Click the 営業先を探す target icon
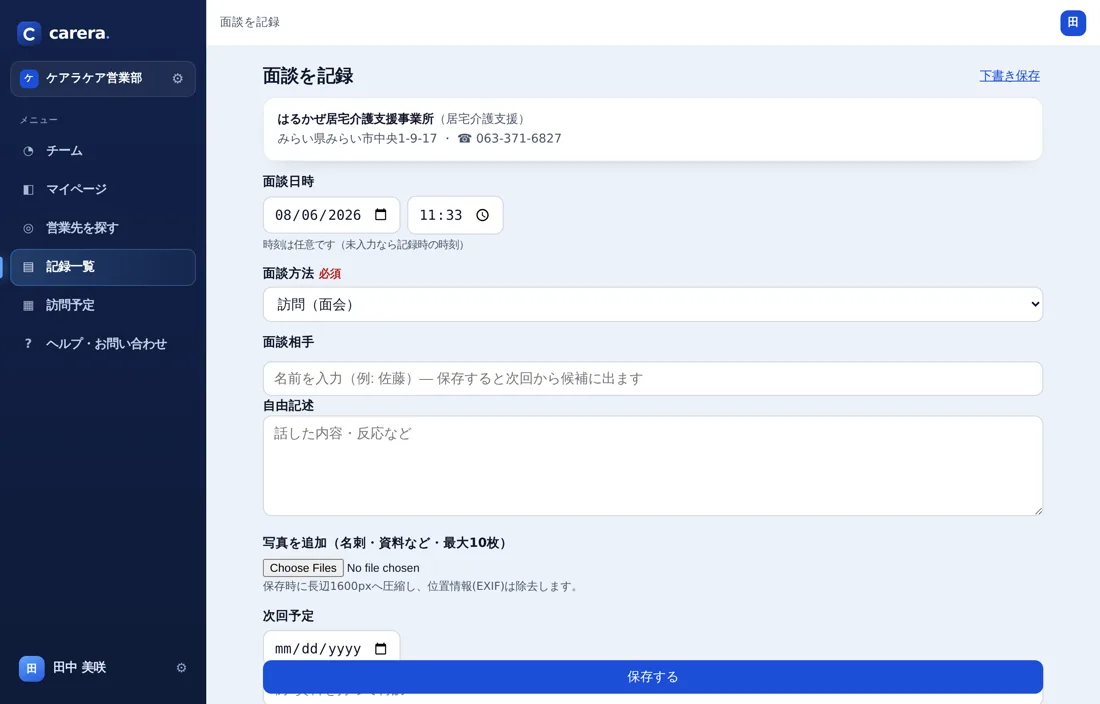Image resolution: width=1100 pixels, height=704 pixels. tap(28, 228)
